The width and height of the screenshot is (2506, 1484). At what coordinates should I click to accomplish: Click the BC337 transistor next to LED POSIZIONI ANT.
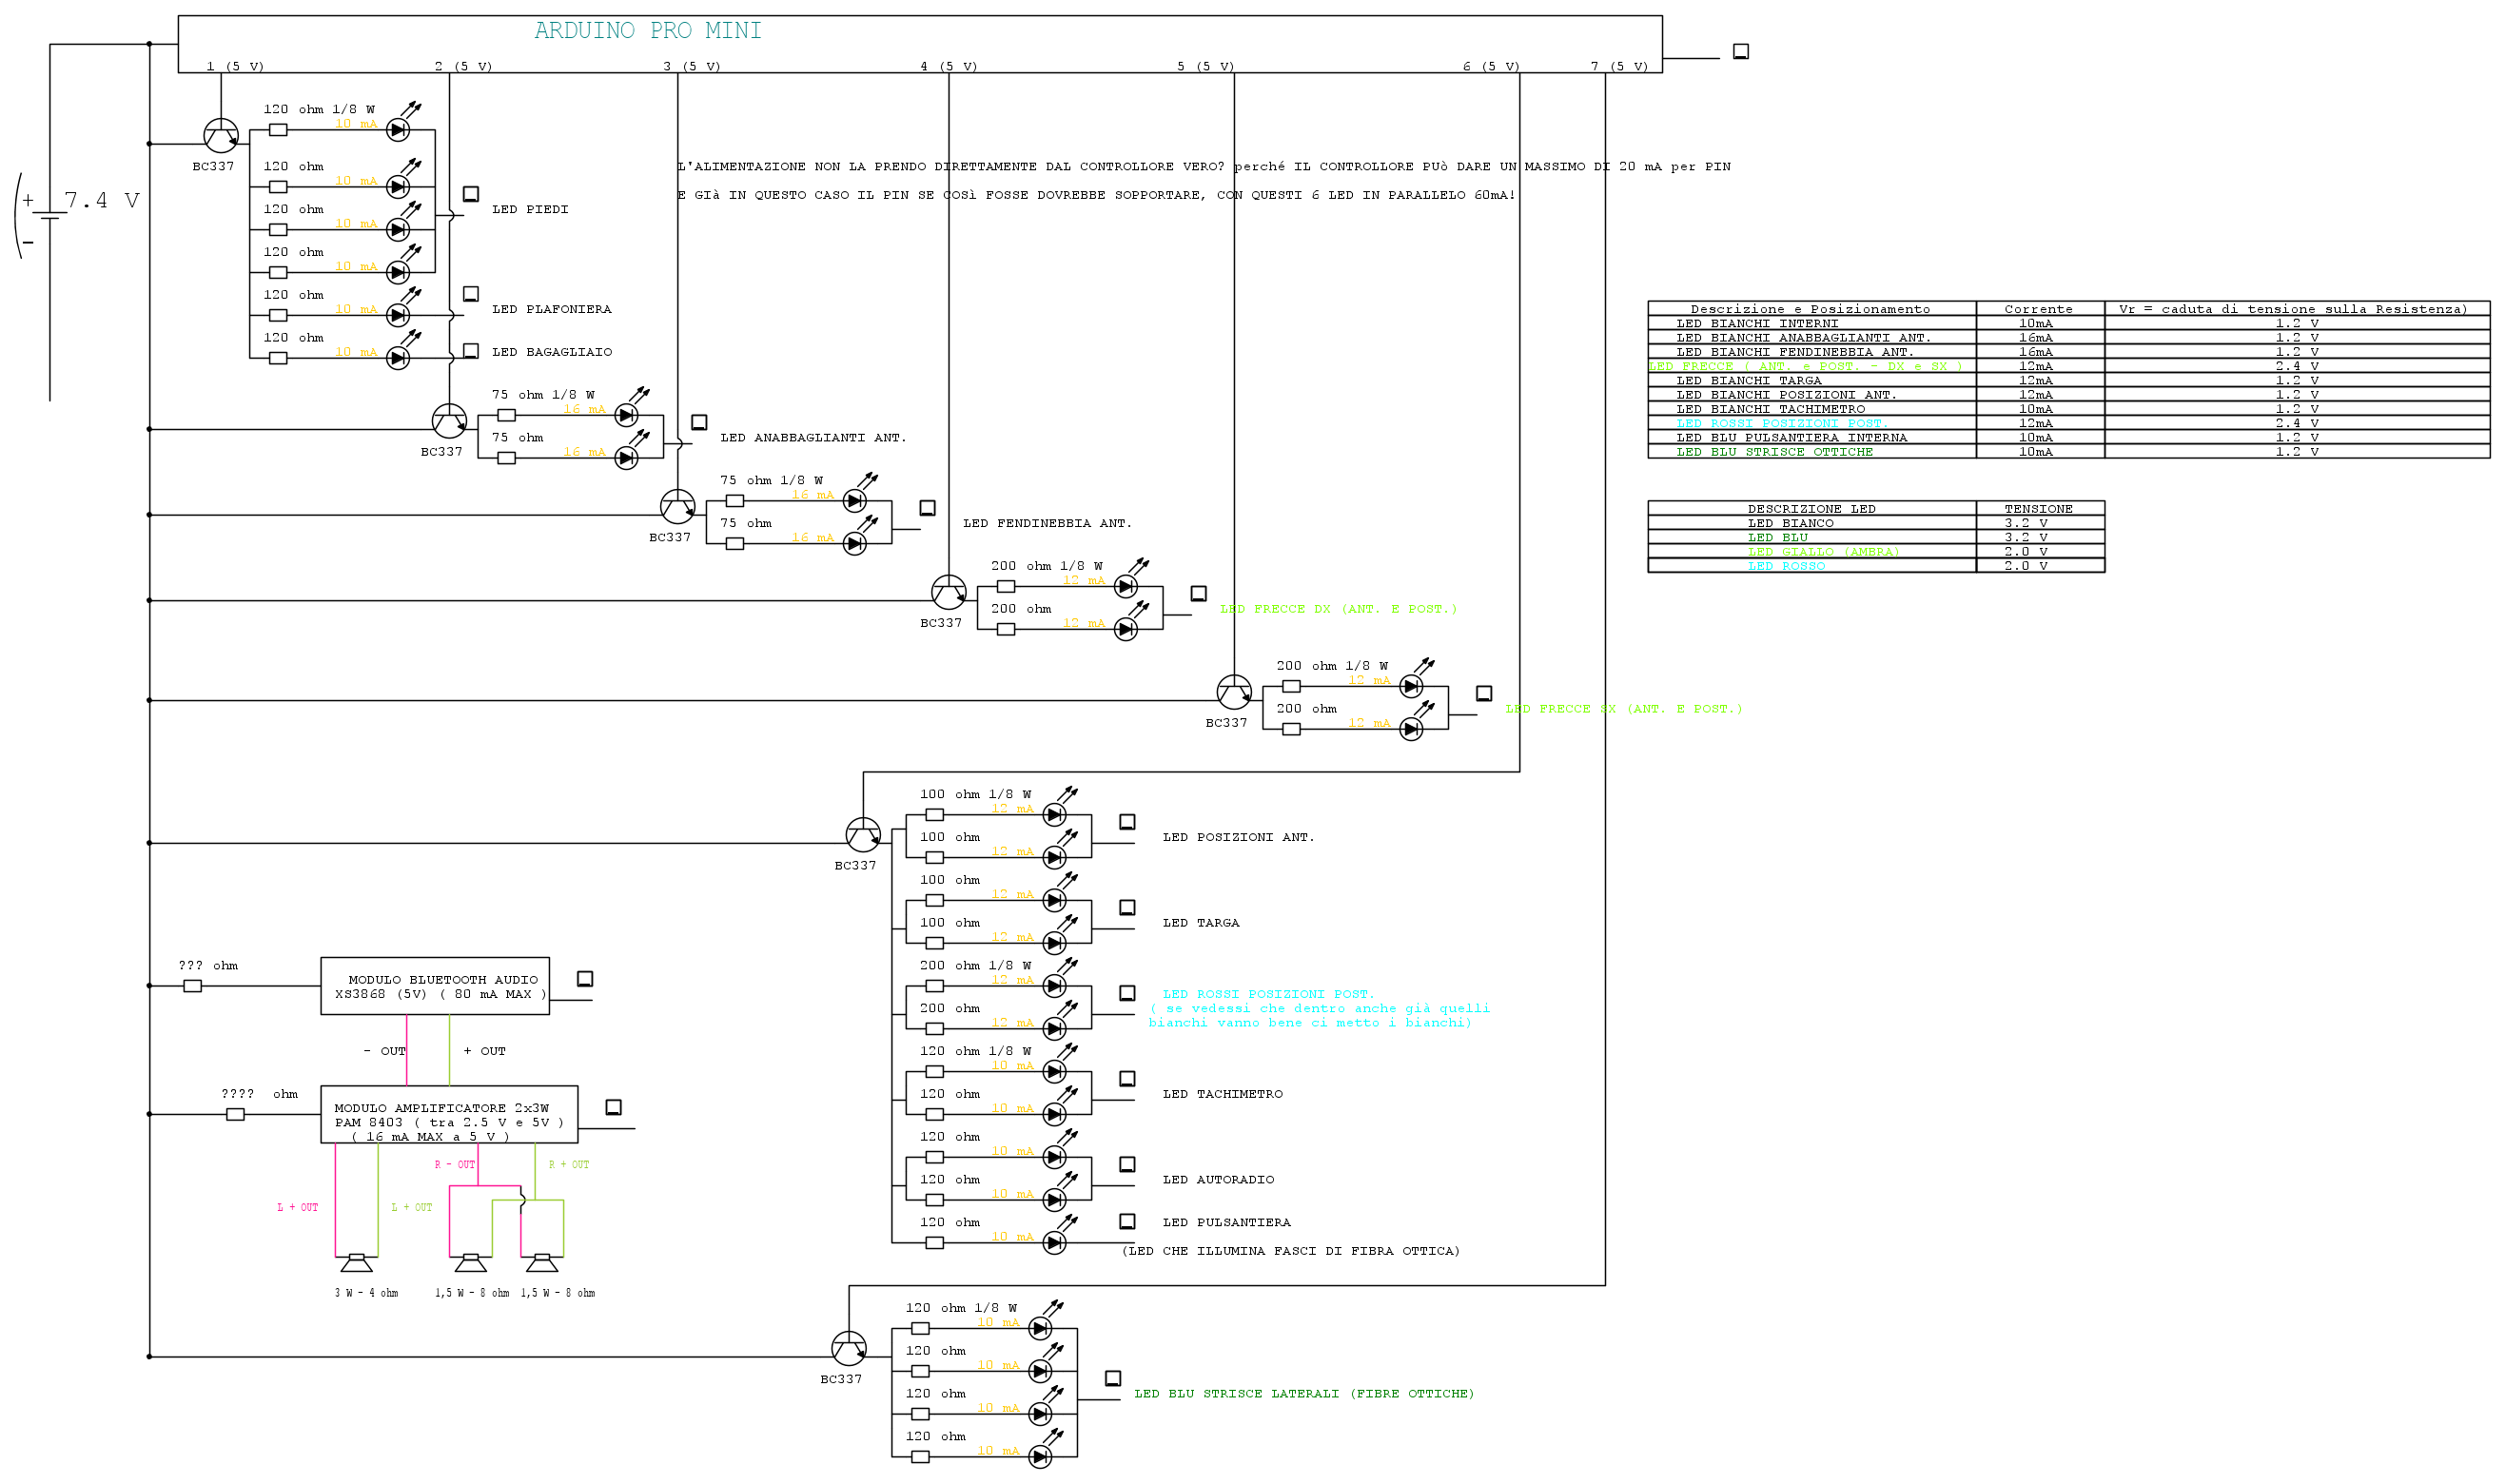pyautogui.click(x=862, y=834)
